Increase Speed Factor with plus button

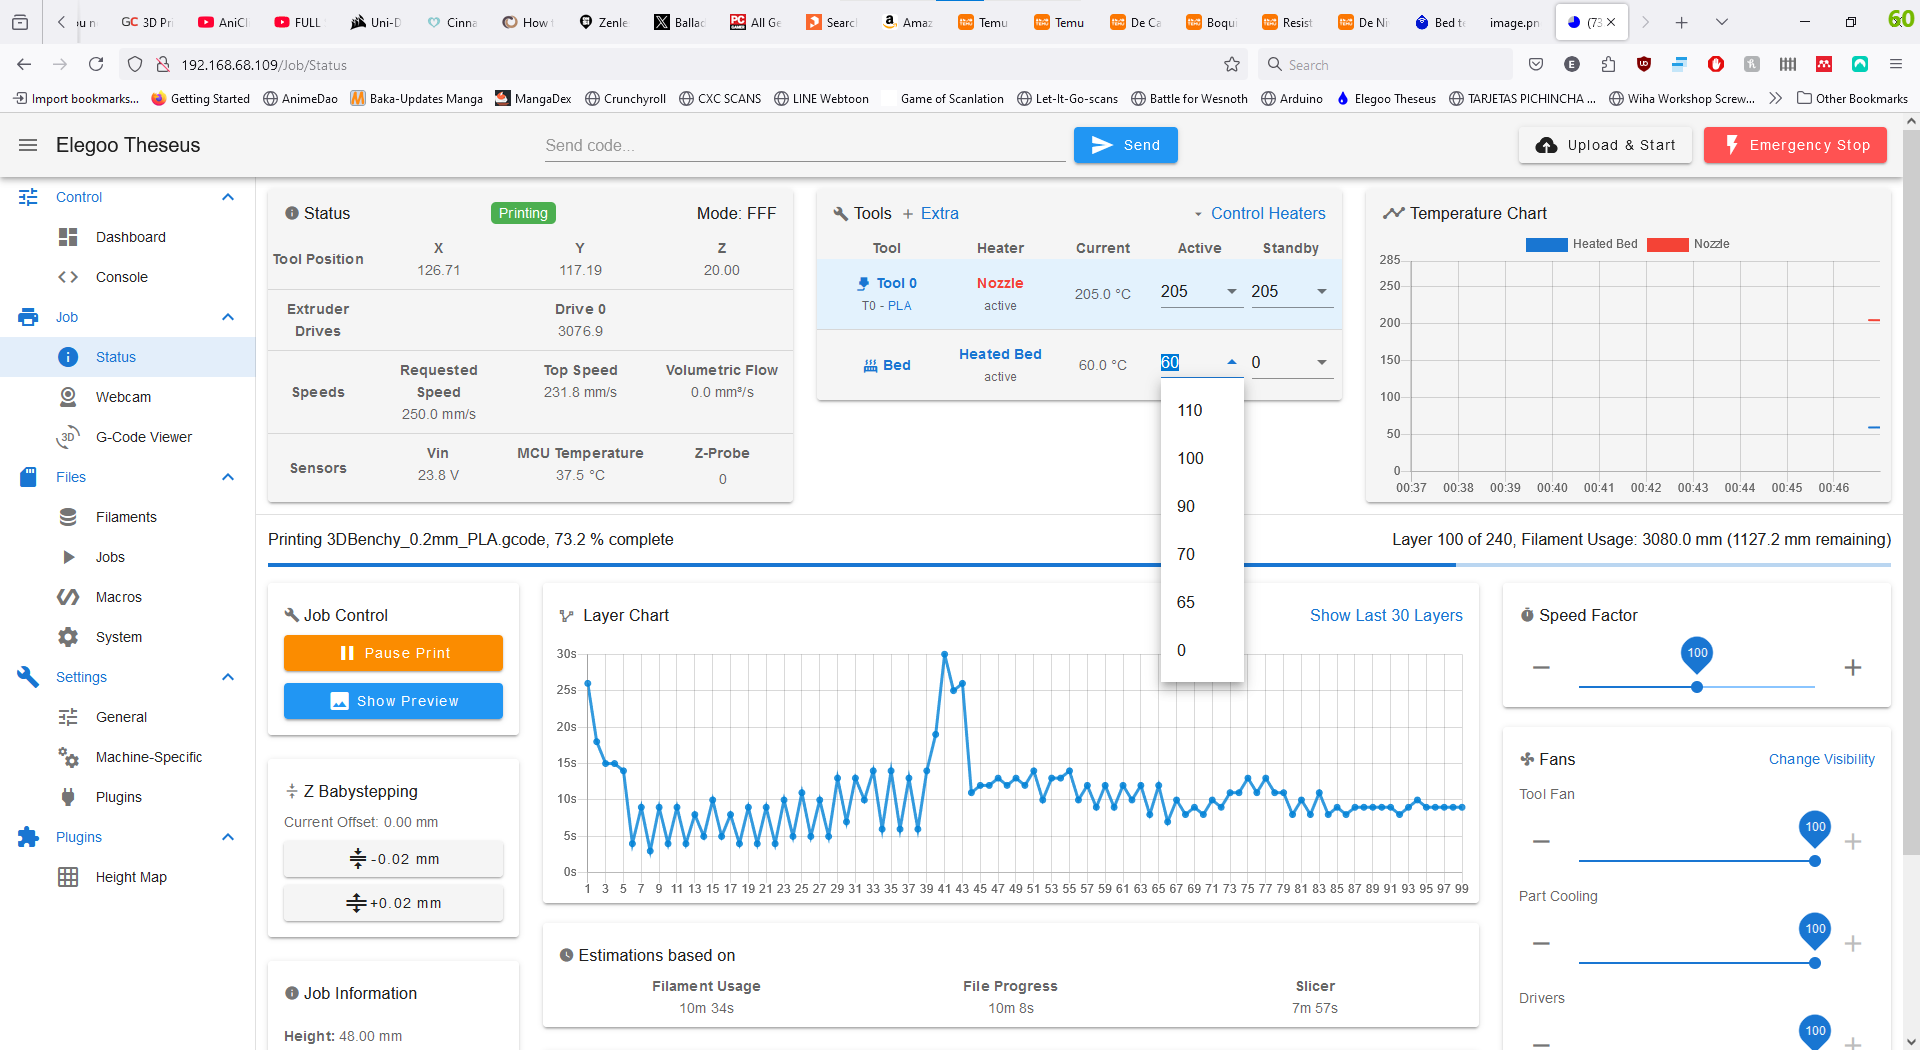pyautogui.click(x=1853, y=667)
